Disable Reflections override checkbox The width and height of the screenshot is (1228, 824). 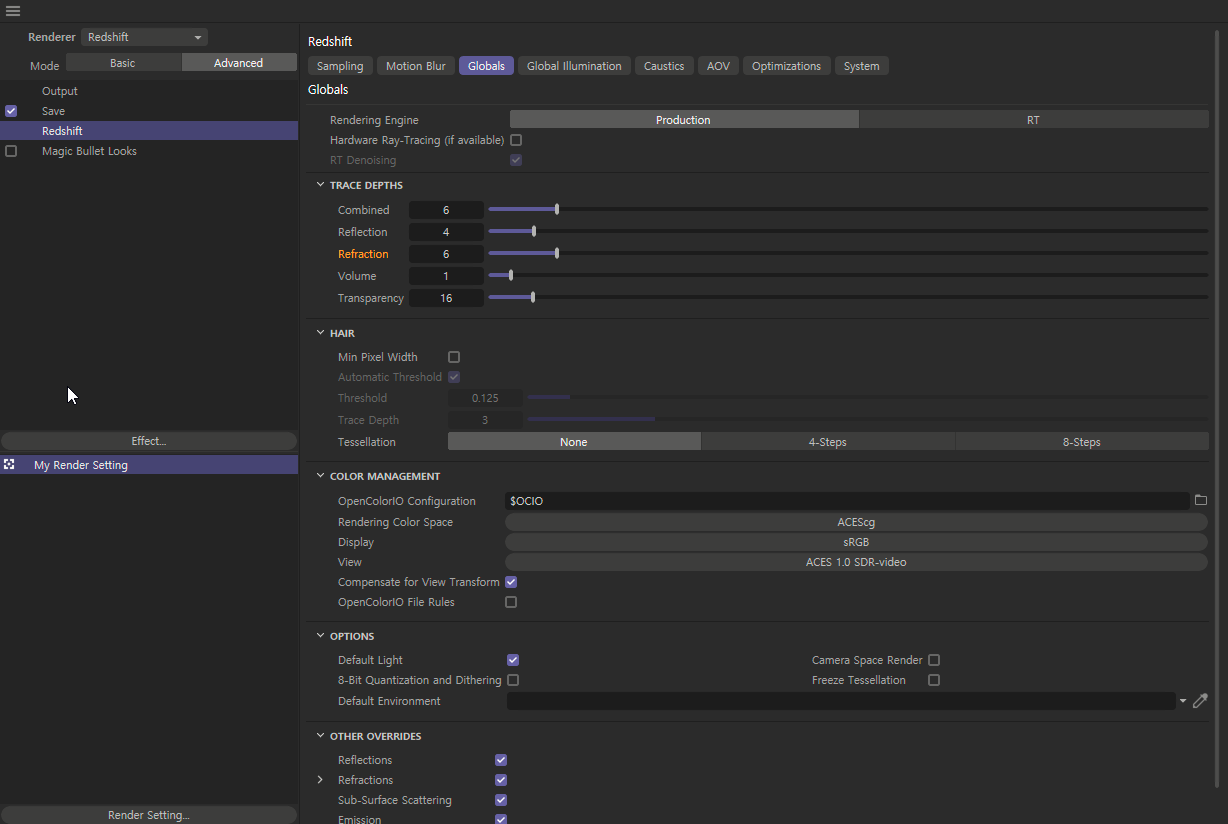point(501,760)
